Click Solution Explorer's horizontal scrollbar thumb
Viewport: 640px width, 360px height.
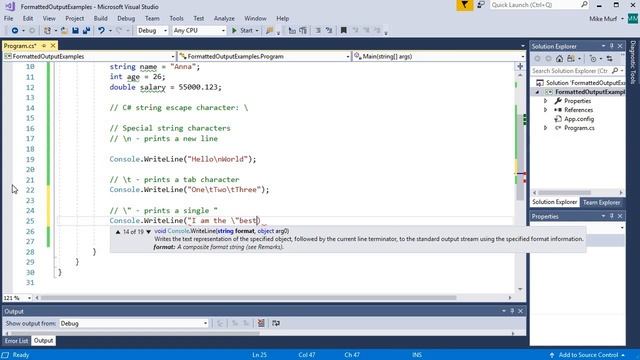pyautogui.click(x=564, y=192)
